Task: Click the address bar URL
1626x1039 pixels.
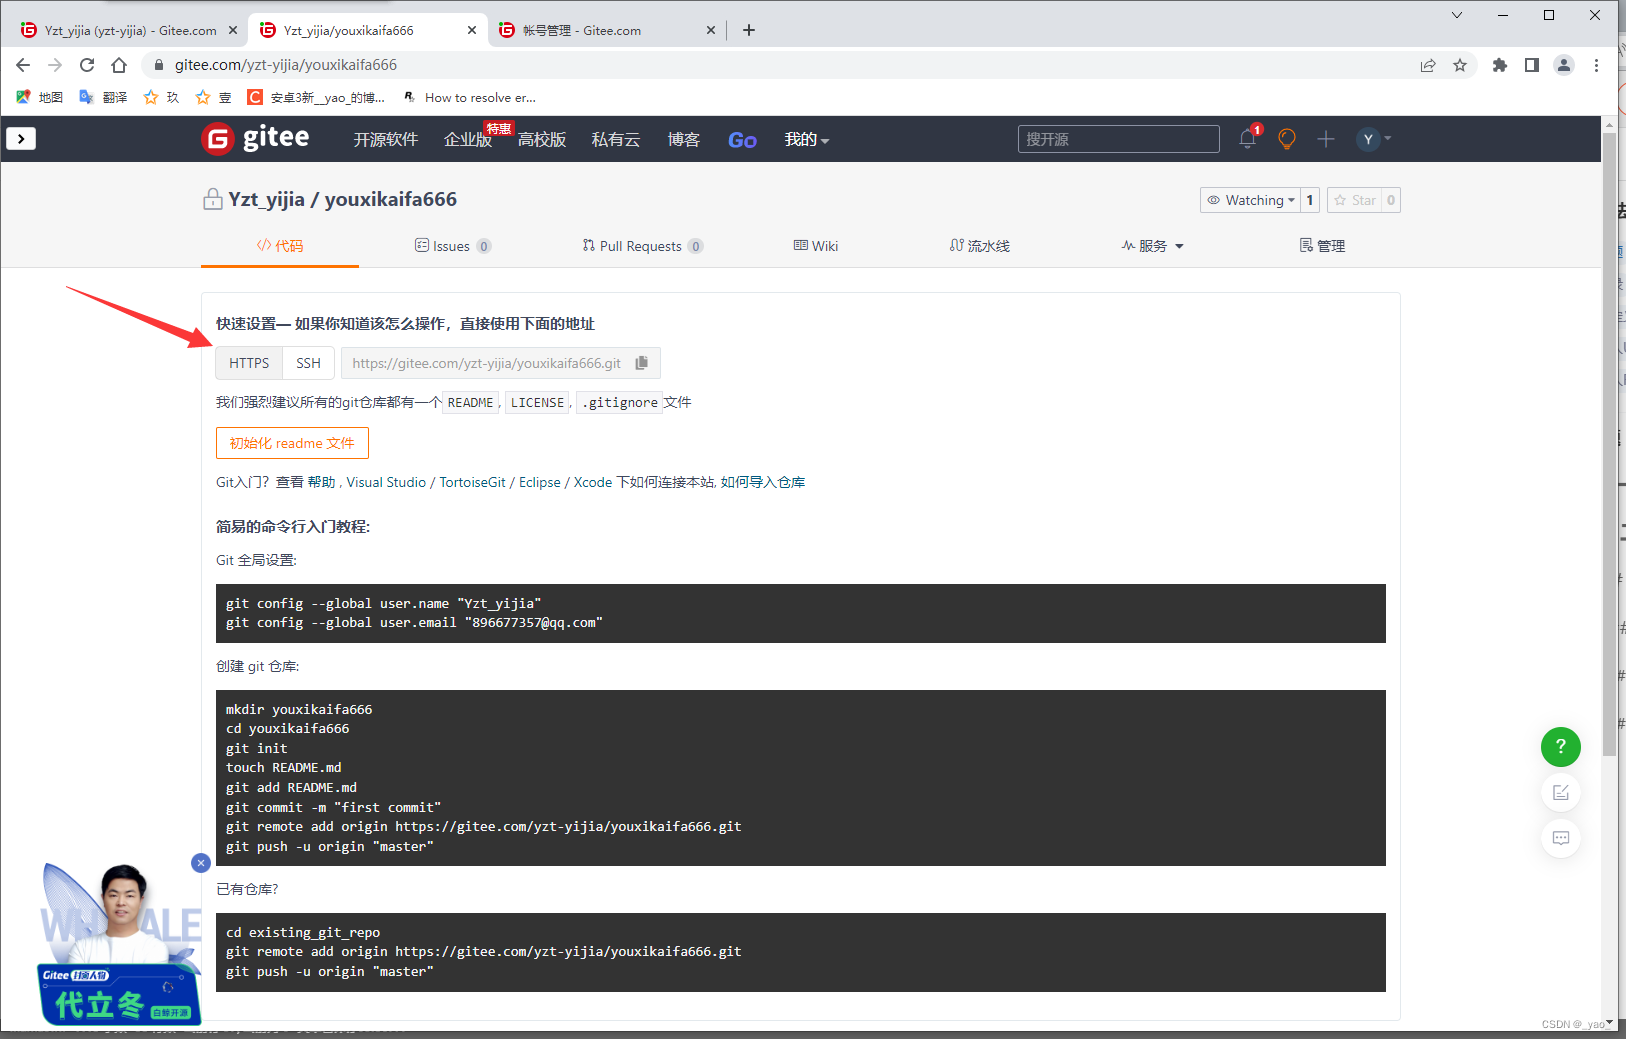Action: [x=286, y=65]
